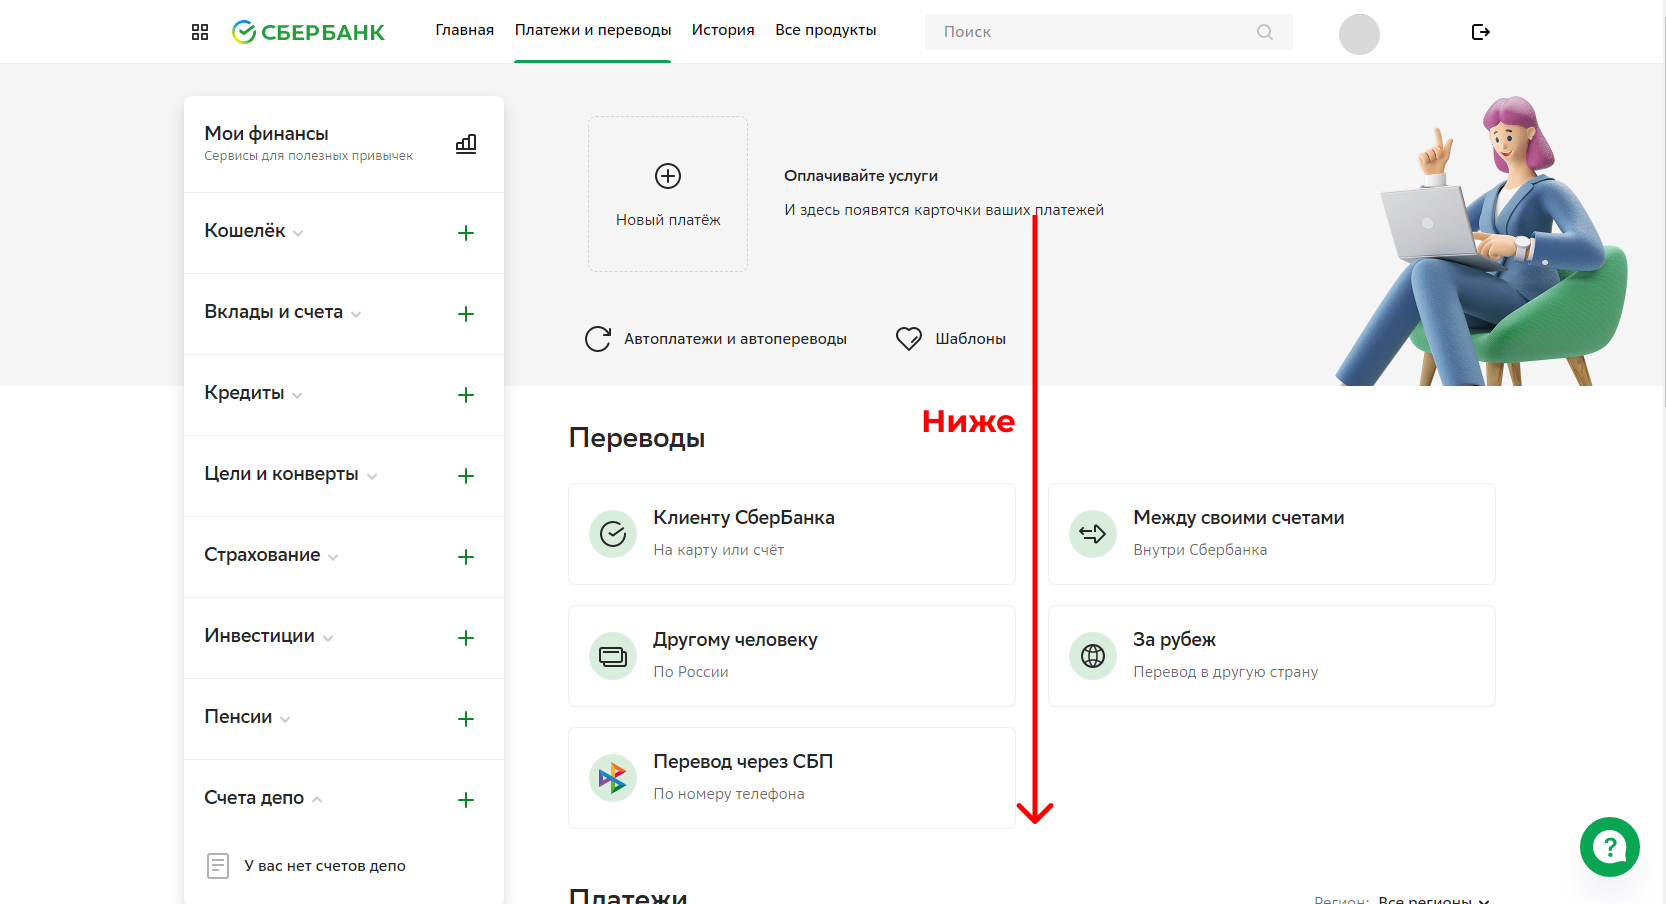Viewport: 1666px width, 904px height.
Task: Collapse the Счета депо section chevron
Action: point(317,799)
